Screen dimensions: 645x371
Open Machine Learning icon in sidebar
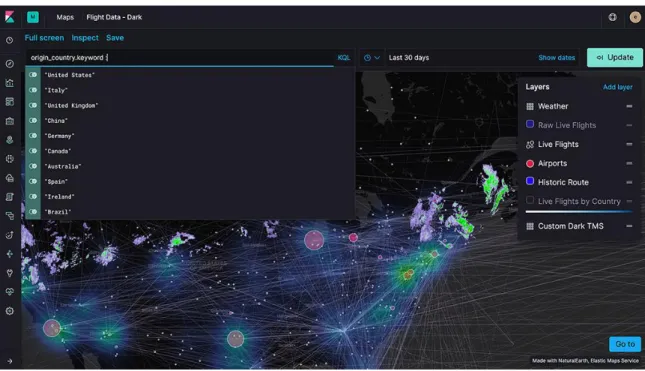point(9,159)
